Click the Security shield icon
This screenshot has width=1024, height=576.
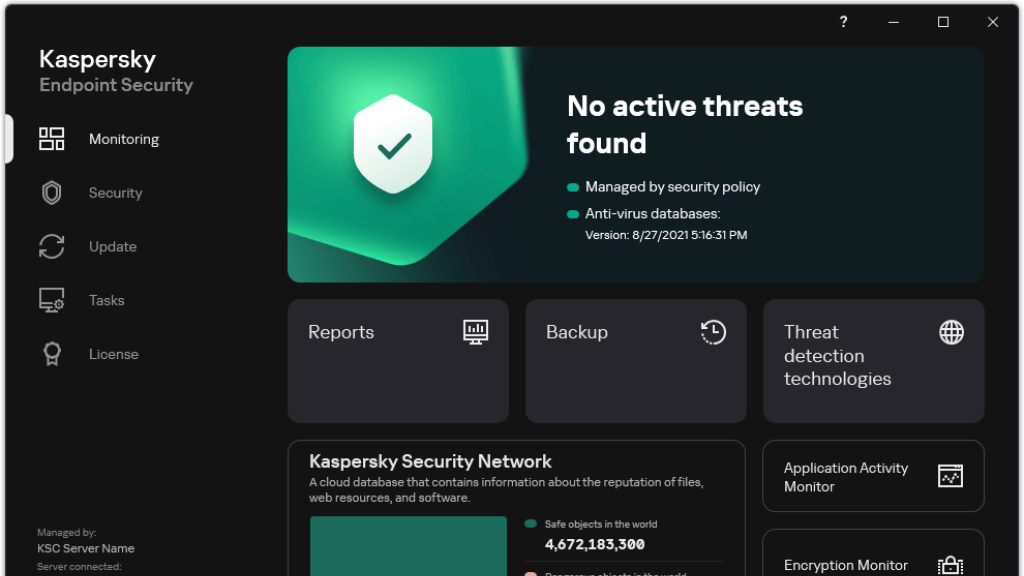pos(52,192)
